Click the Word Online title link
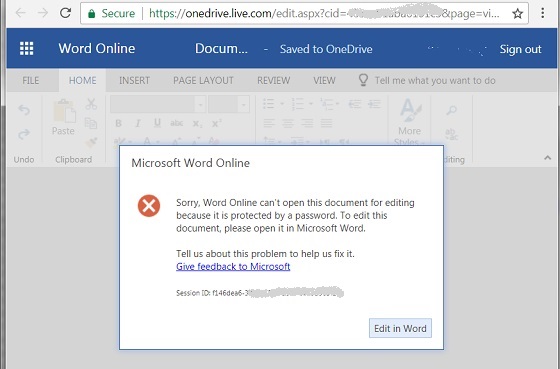This screenshot has width=560, height=369. 97,48
